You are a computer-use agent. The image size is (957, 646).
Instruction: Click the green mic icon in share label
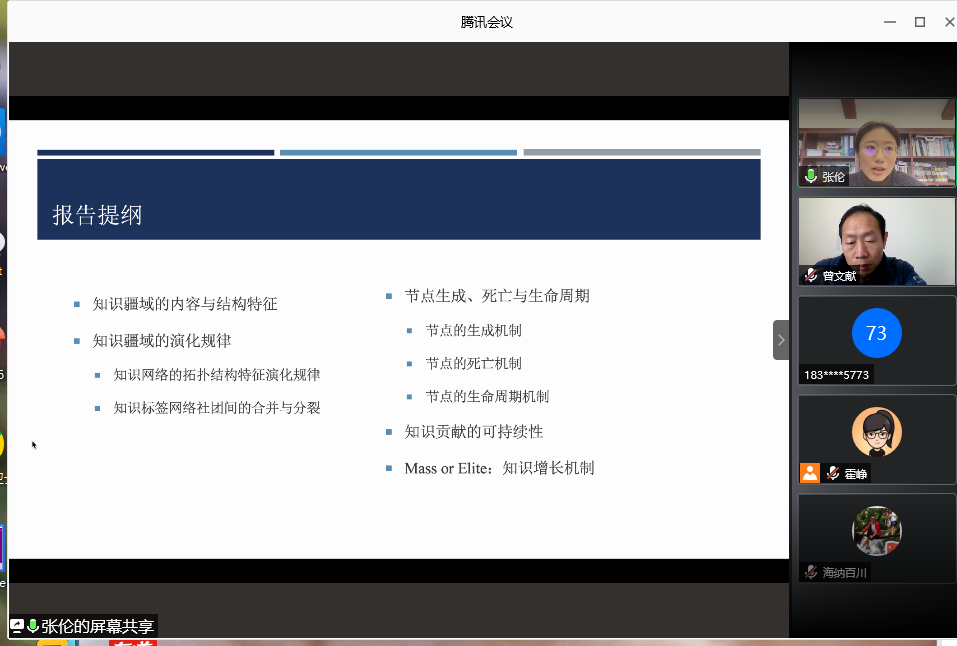33,627
